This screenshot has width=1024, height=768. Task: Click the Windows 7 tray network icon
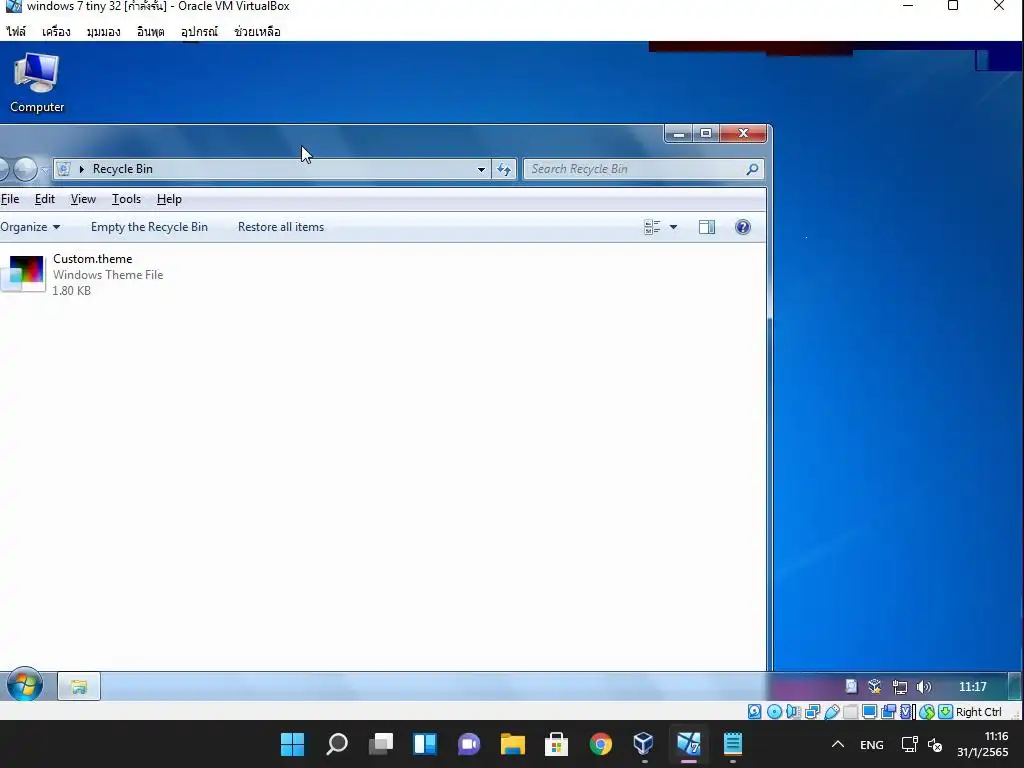[900, 686]
